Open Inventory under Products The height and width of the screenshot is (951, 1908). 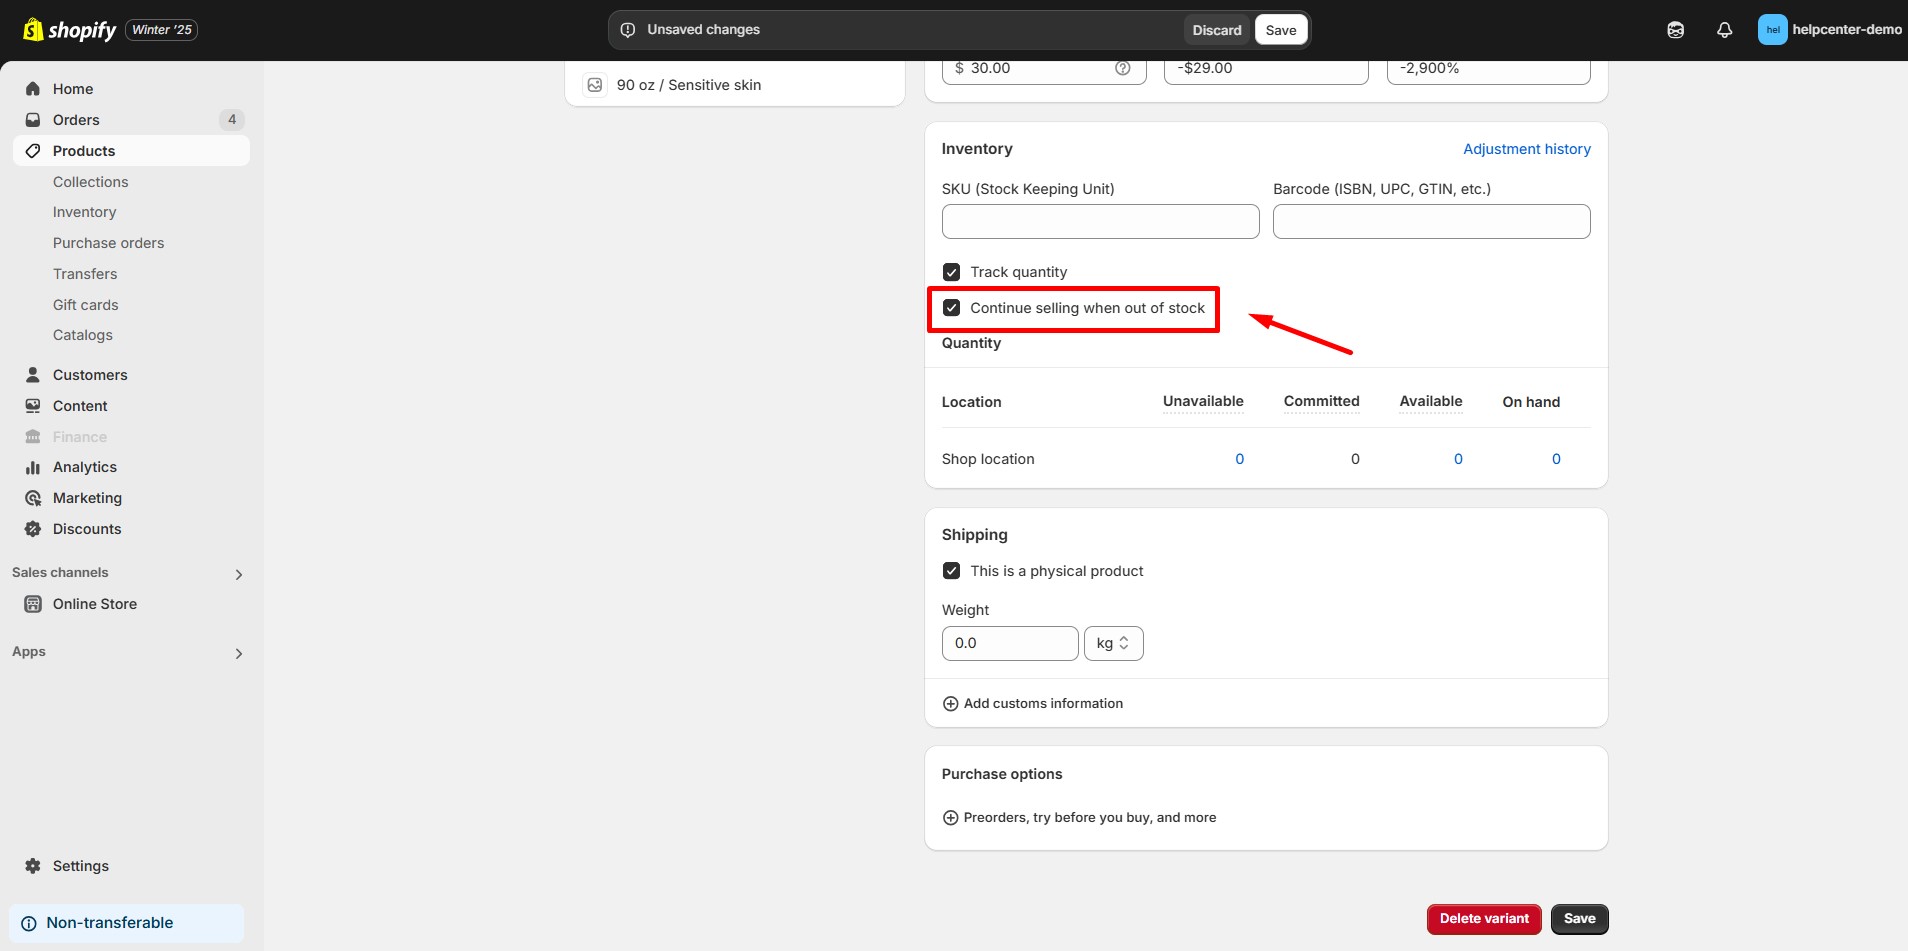pos(84,212)
